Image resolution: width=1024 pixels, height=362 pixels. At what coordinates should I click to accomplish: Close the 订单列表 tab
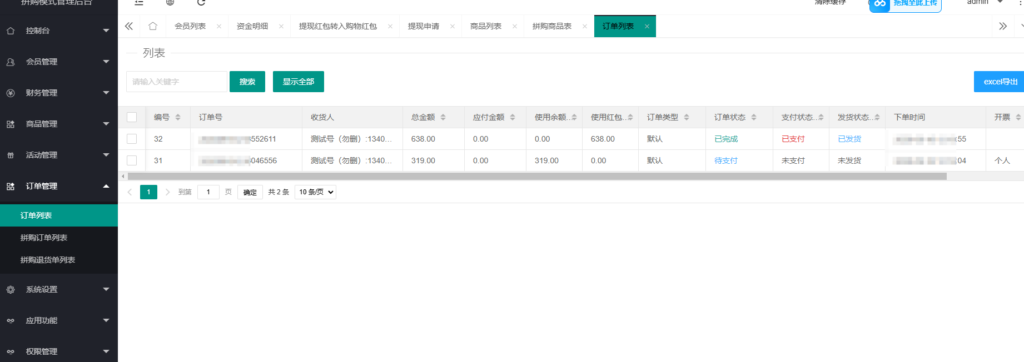(647, 27)
